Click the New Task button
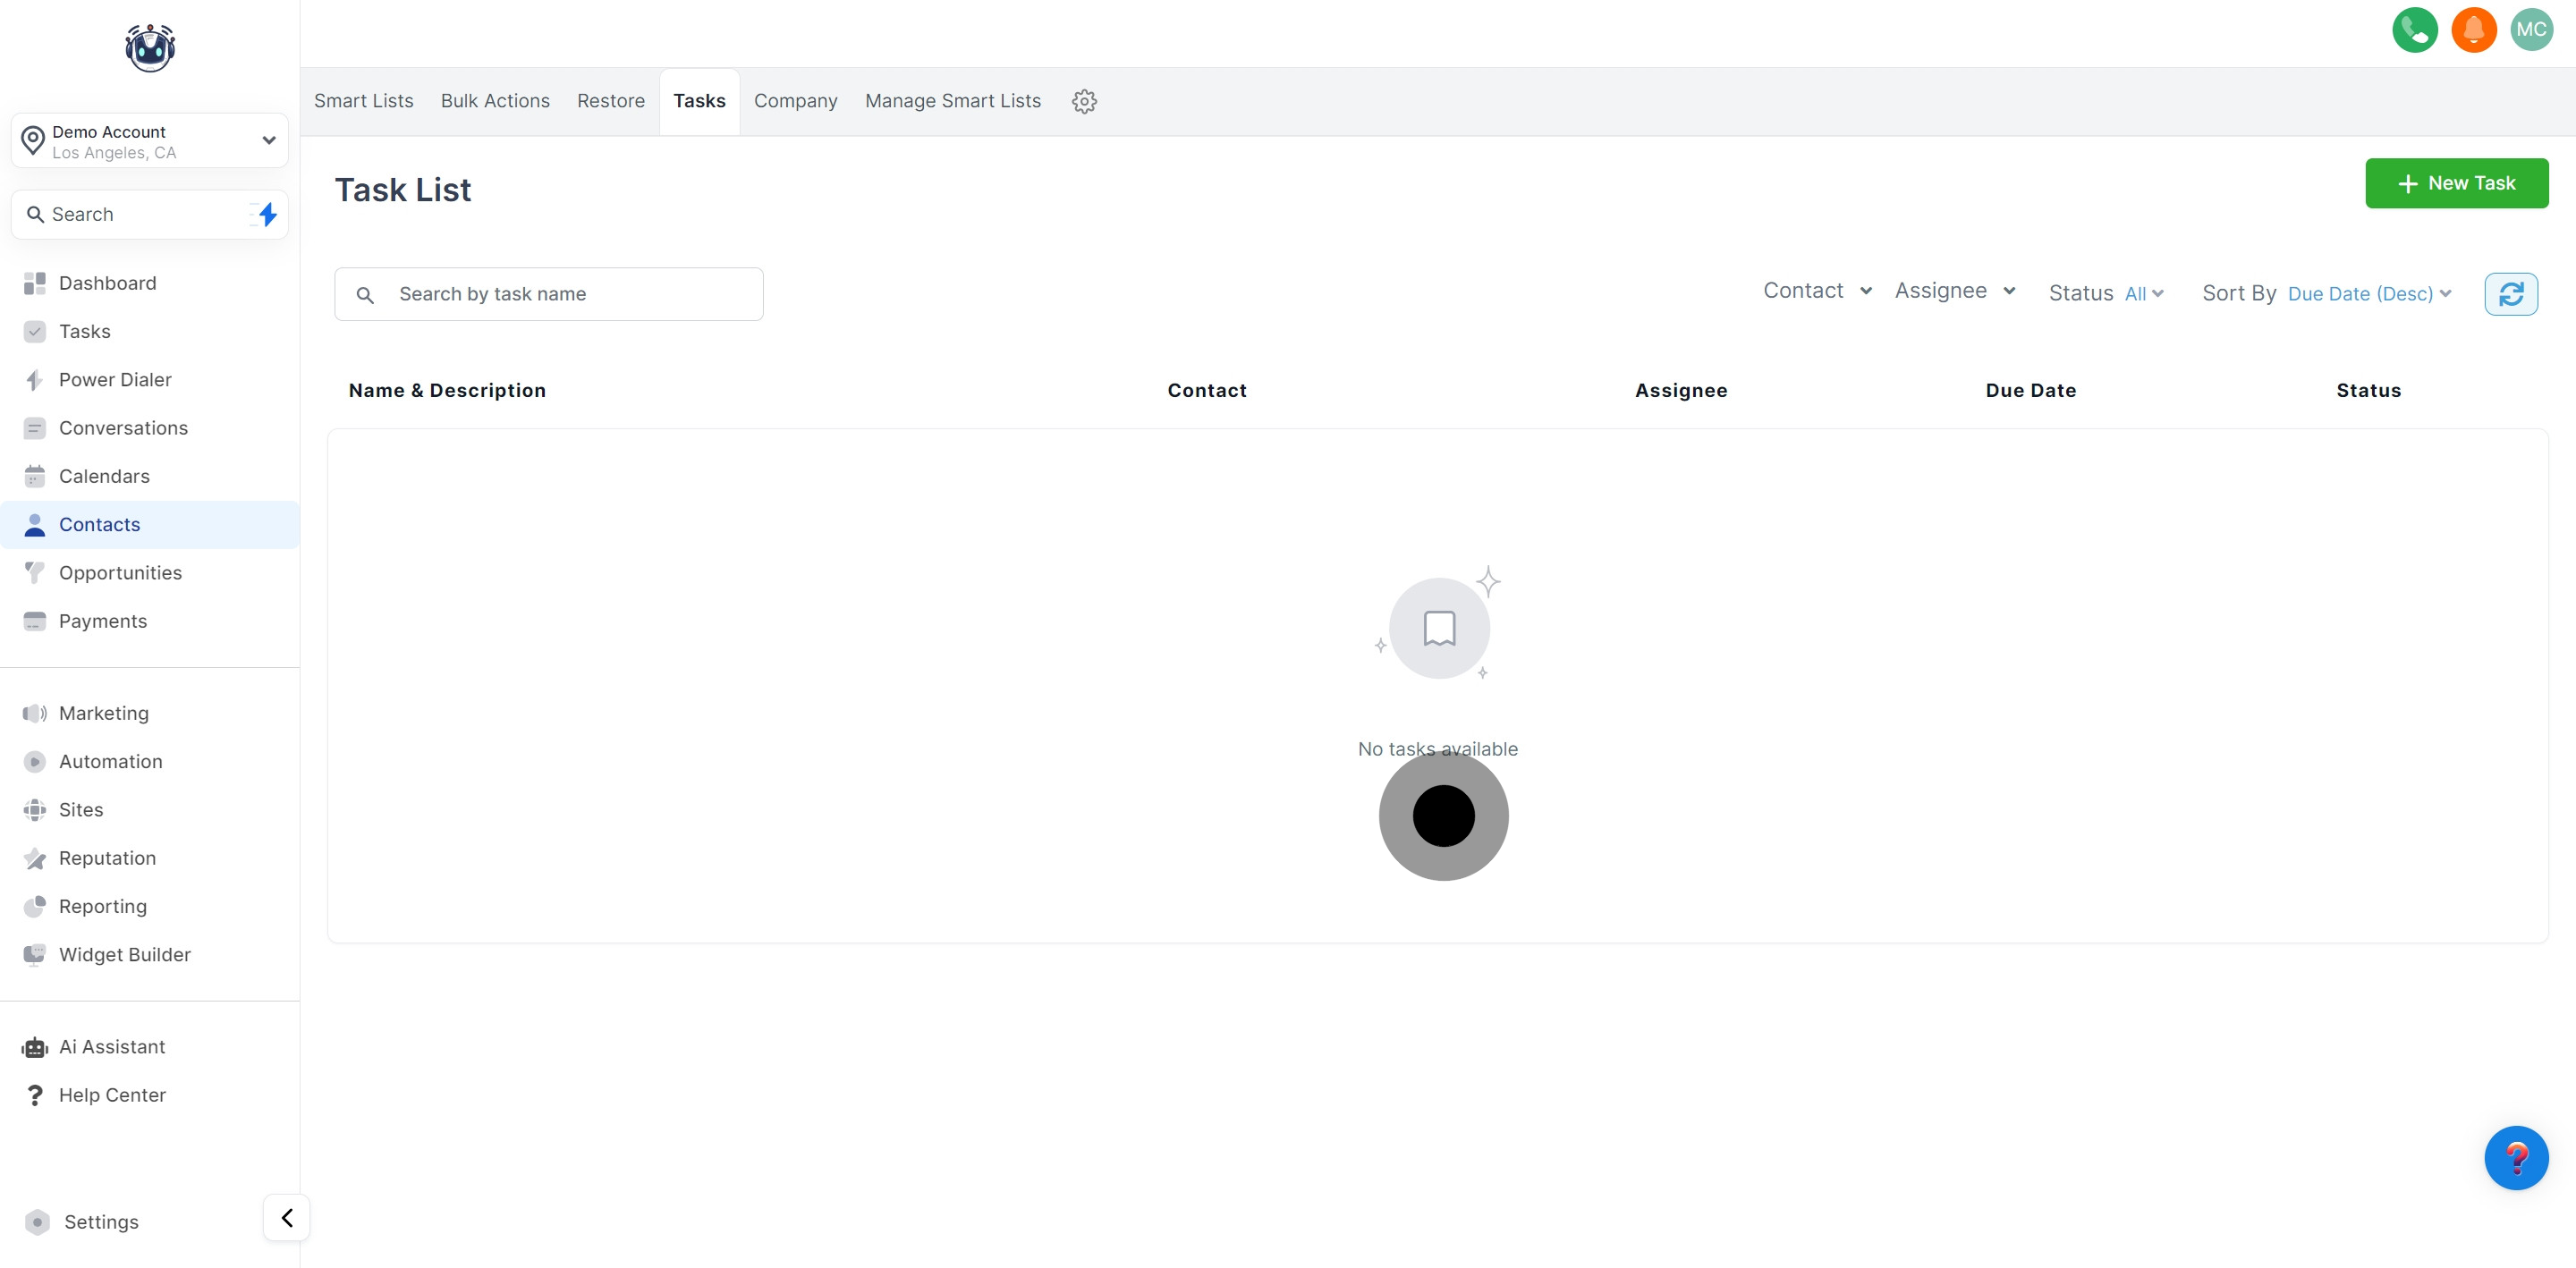The height and width of the screenshot is (1268, 2576). tap(2455, 183)
